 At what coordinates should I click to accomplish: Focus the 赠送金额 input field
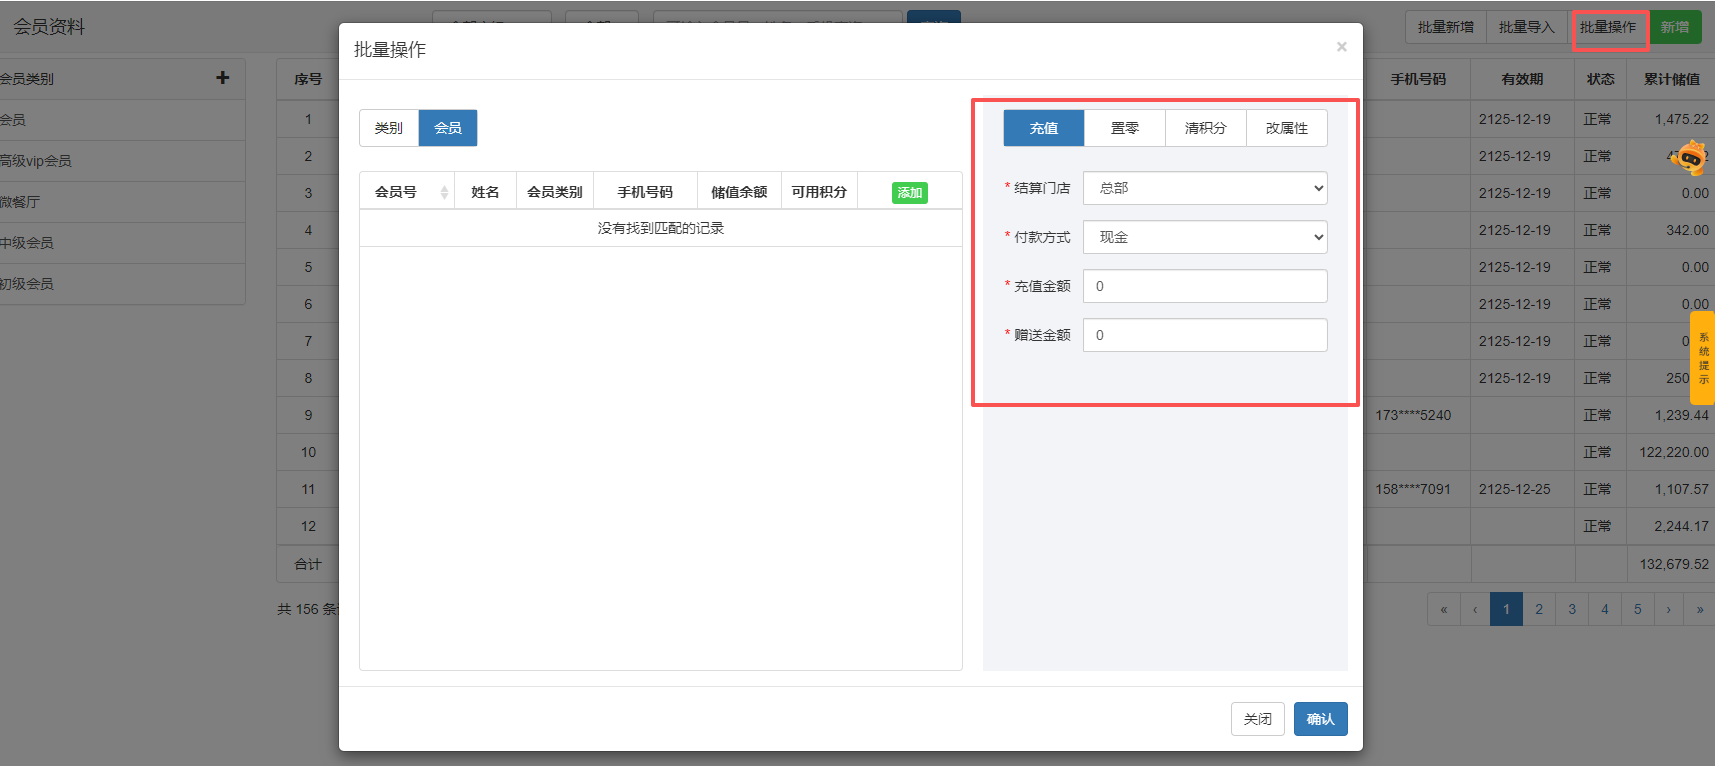coord(1204,335)
